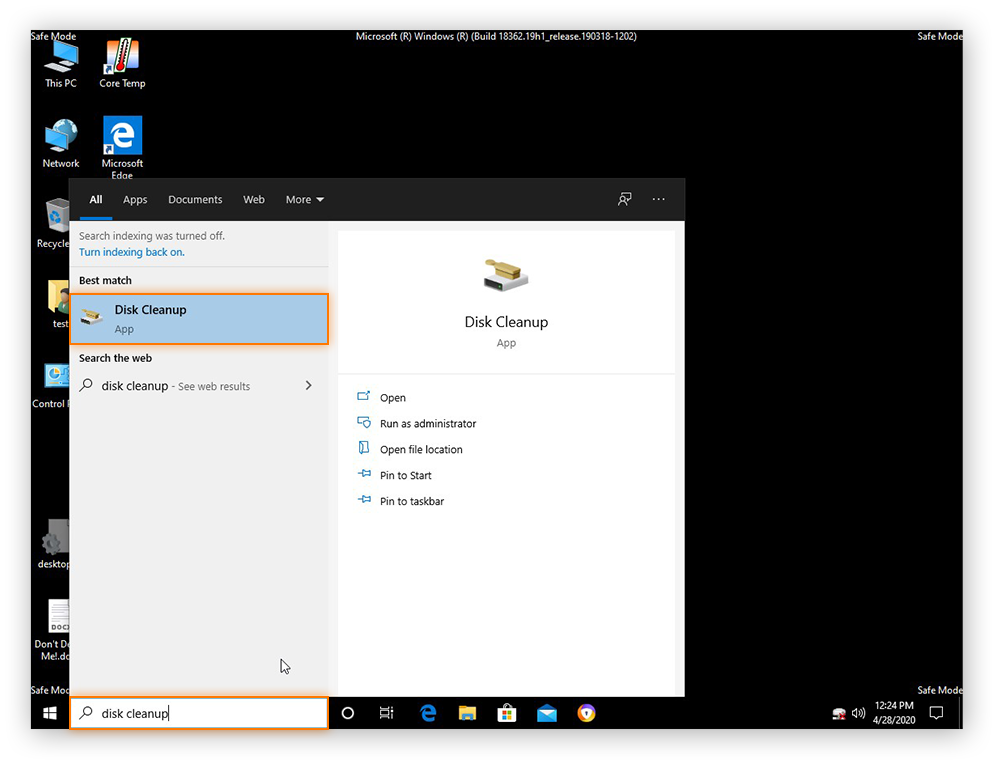This screenshot has width=1000, height=764.
Task: Select the Open action label
Action: 393,397
